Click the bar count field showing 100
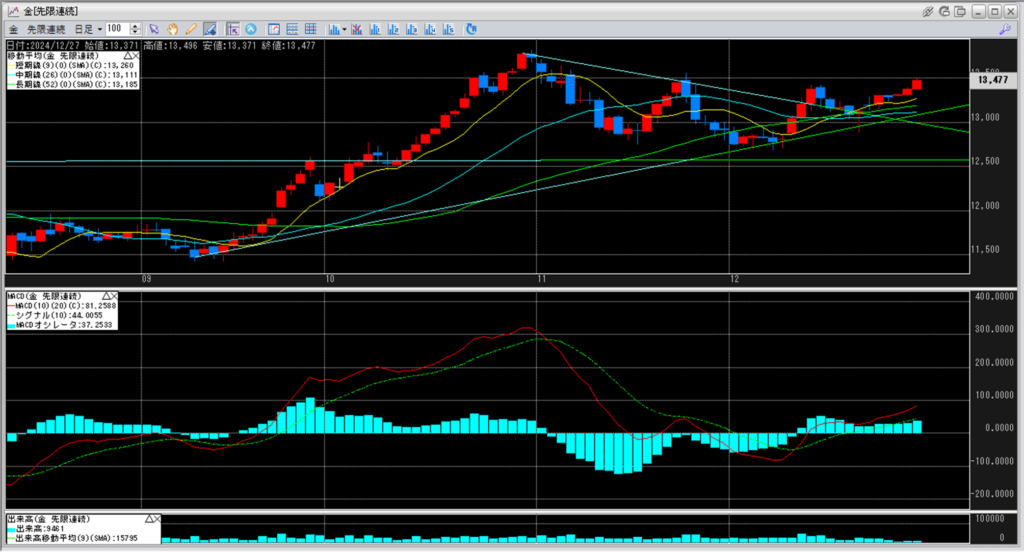1024x552 pixels. tap(115, 29)
